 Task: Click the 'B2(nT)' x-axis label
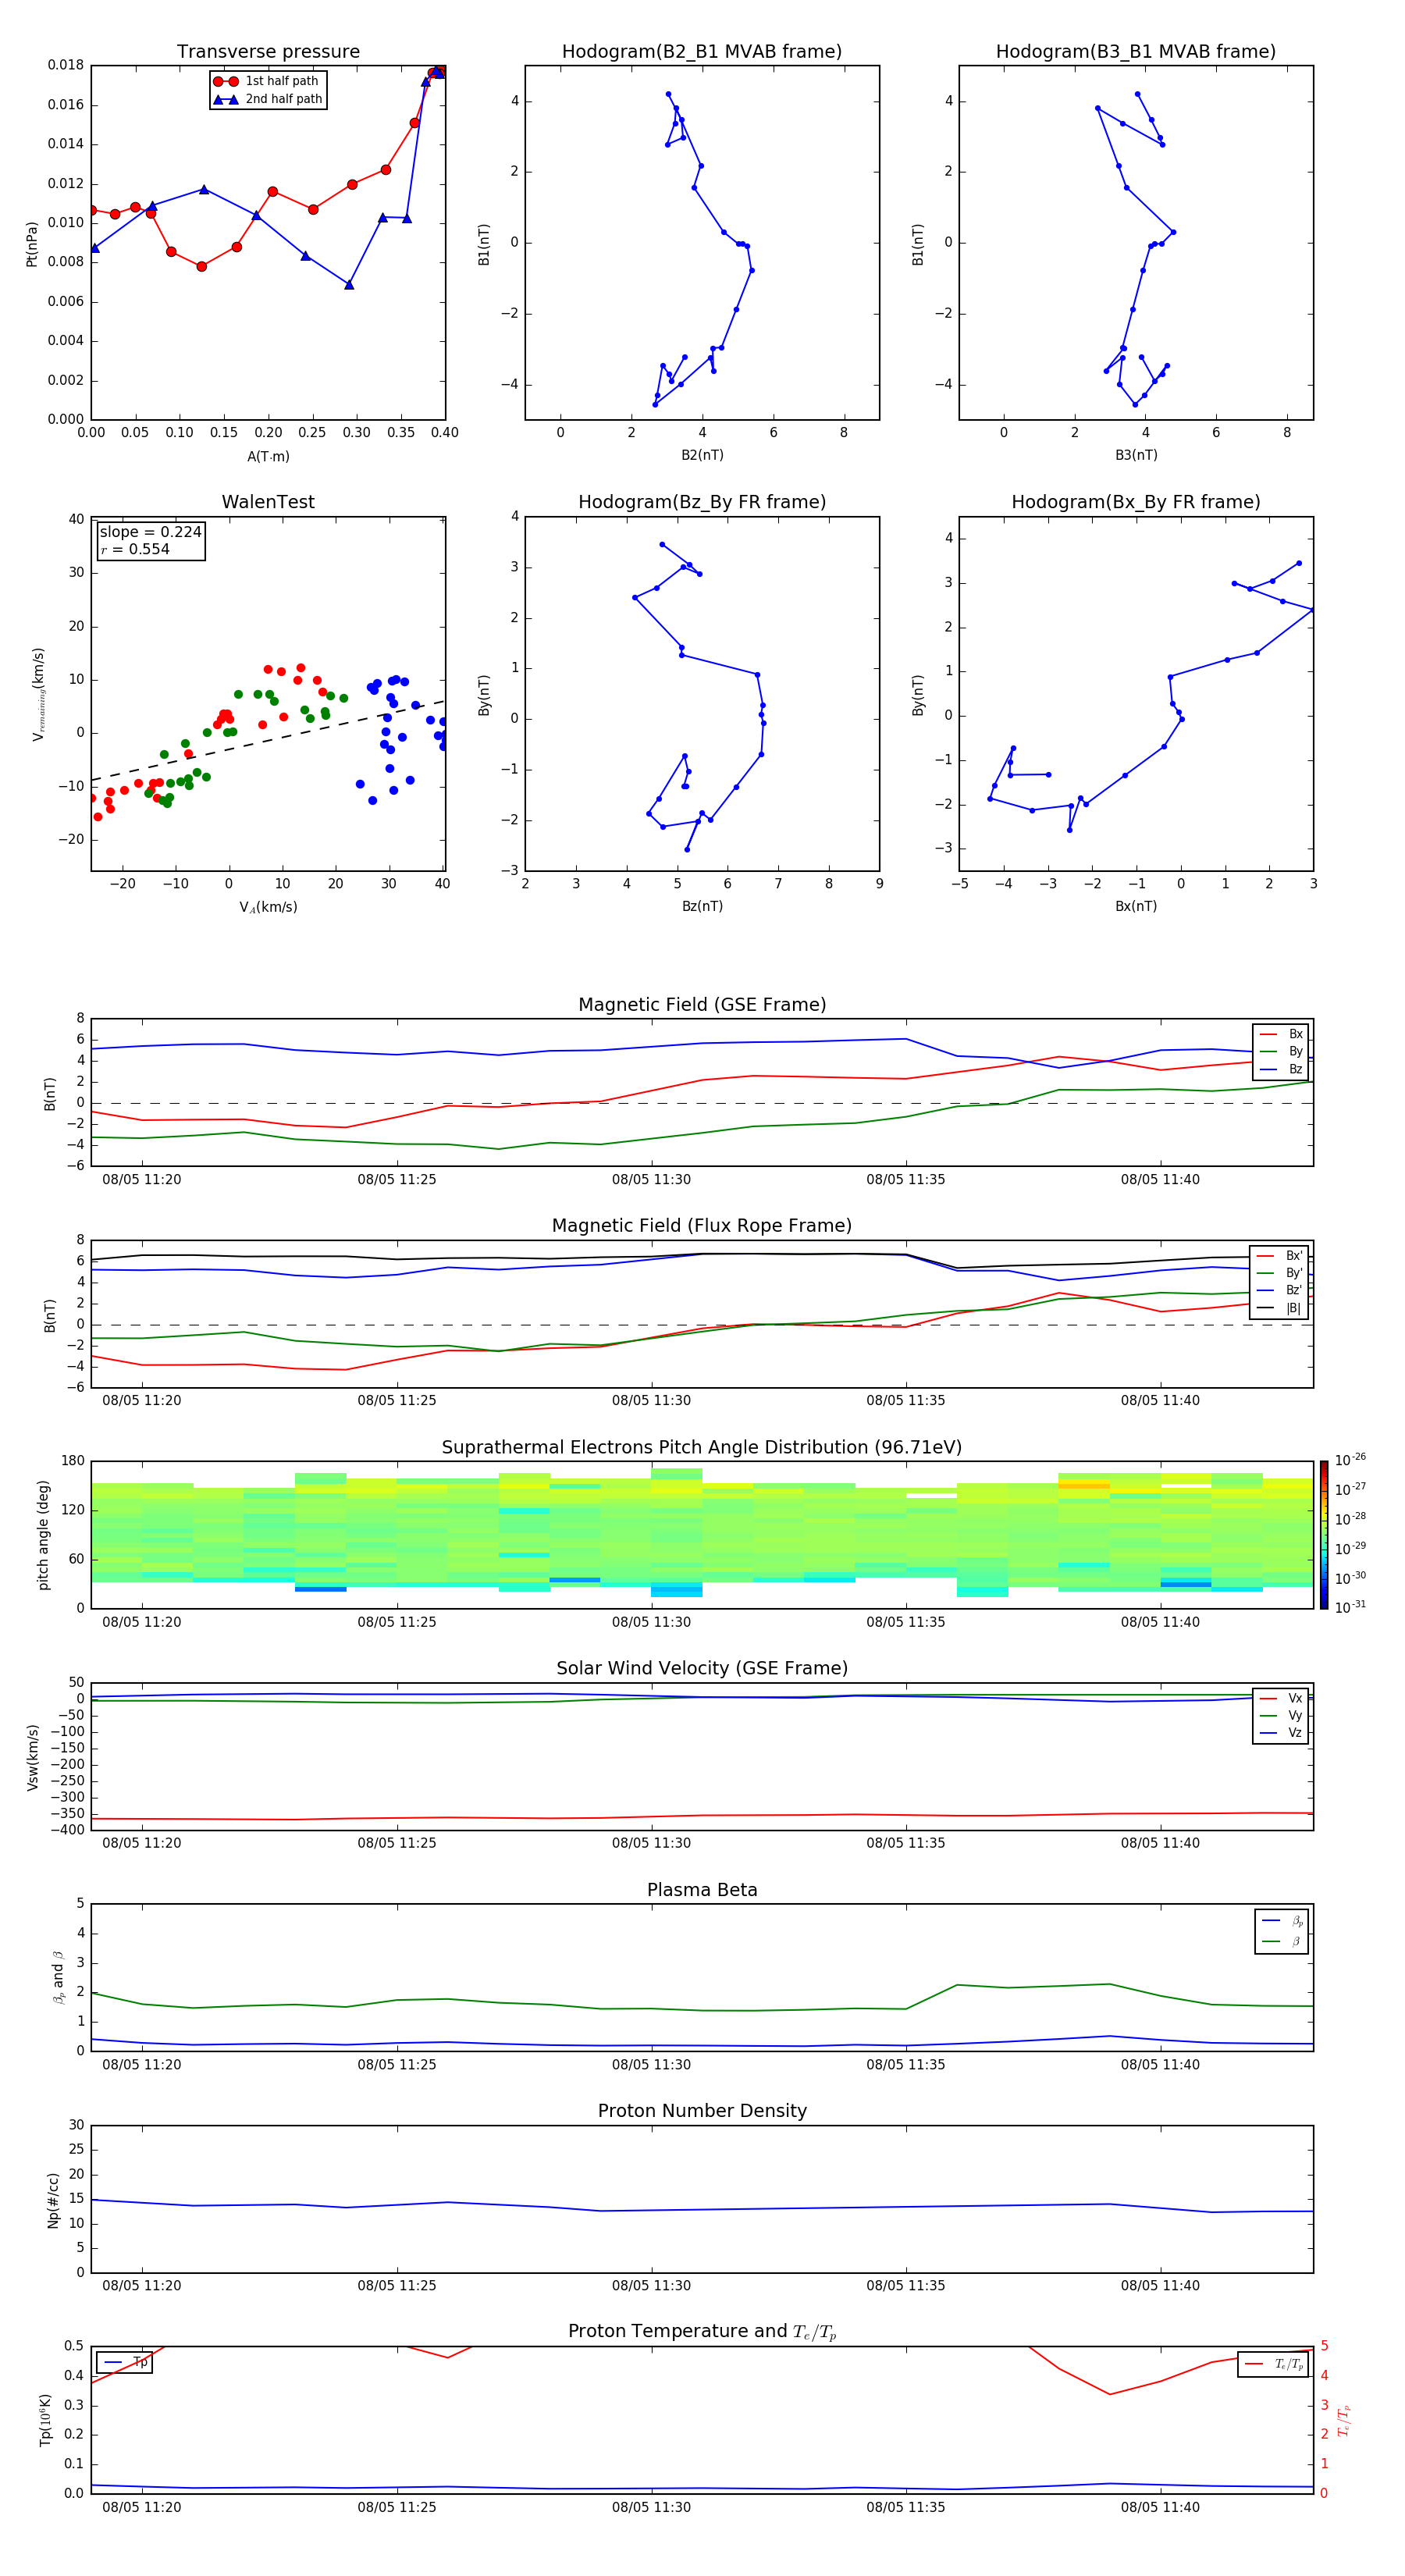pos(702,455)
